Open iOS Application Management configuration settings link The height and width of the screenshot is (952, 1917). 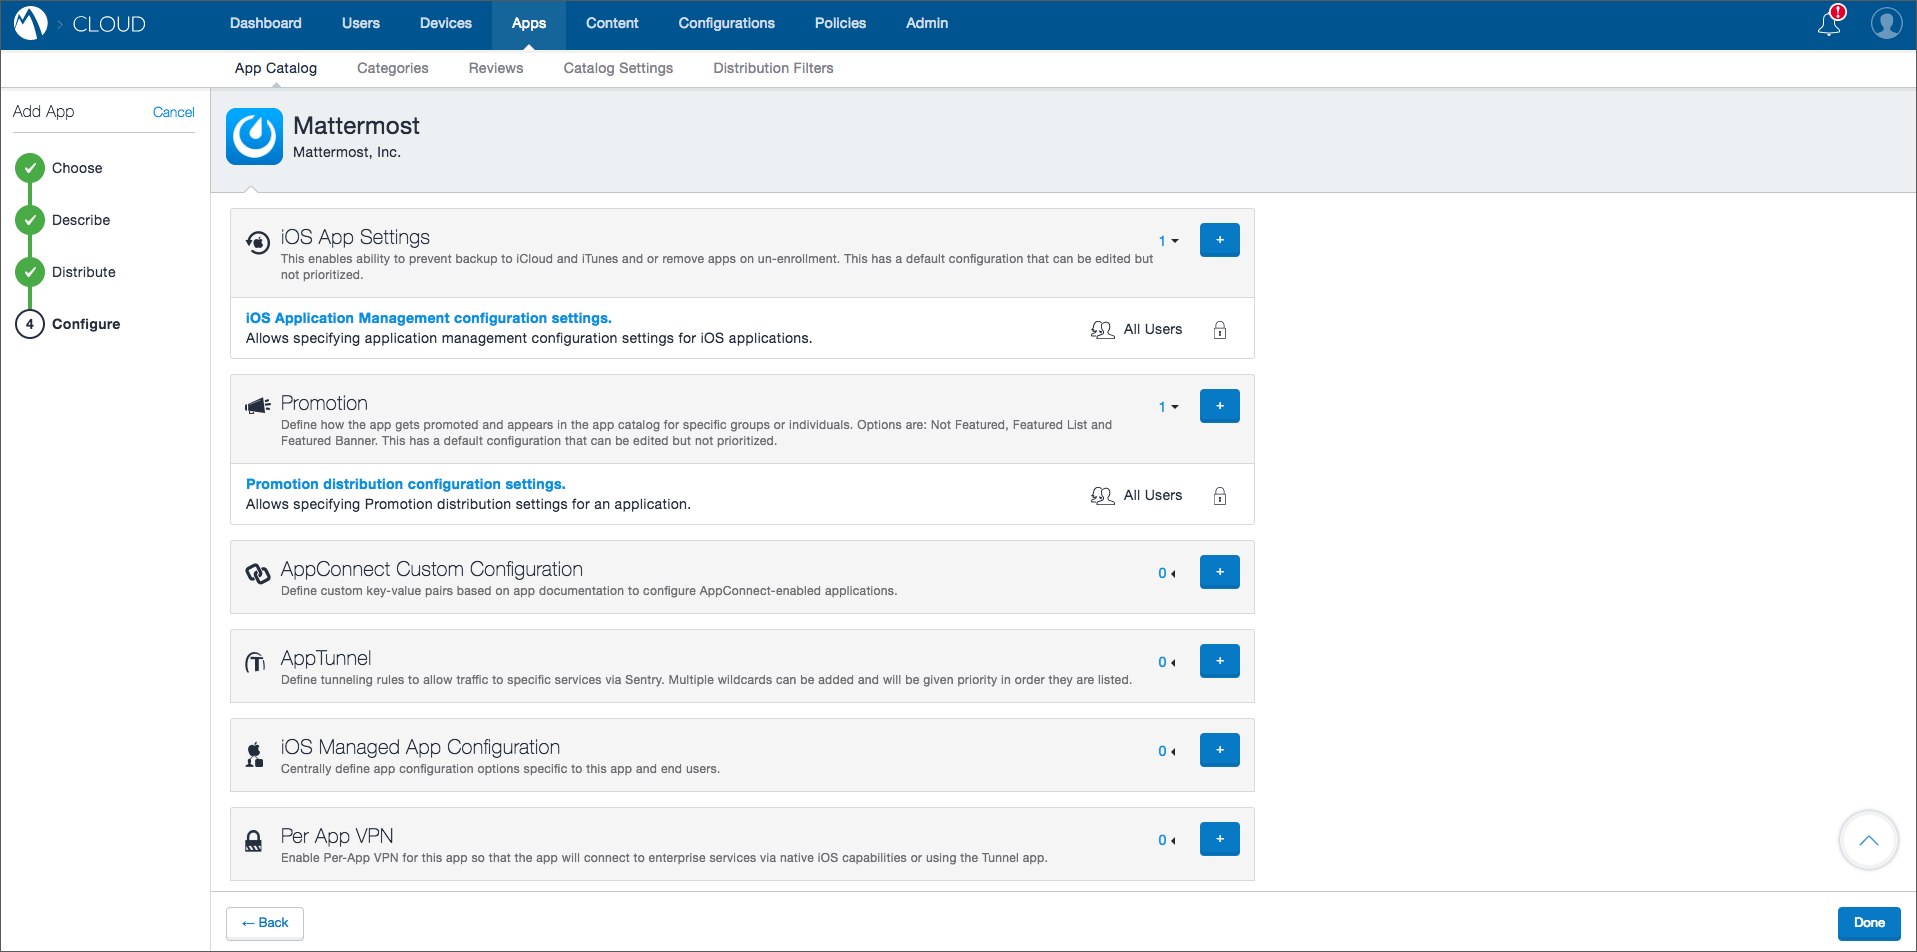pos(429,318)
